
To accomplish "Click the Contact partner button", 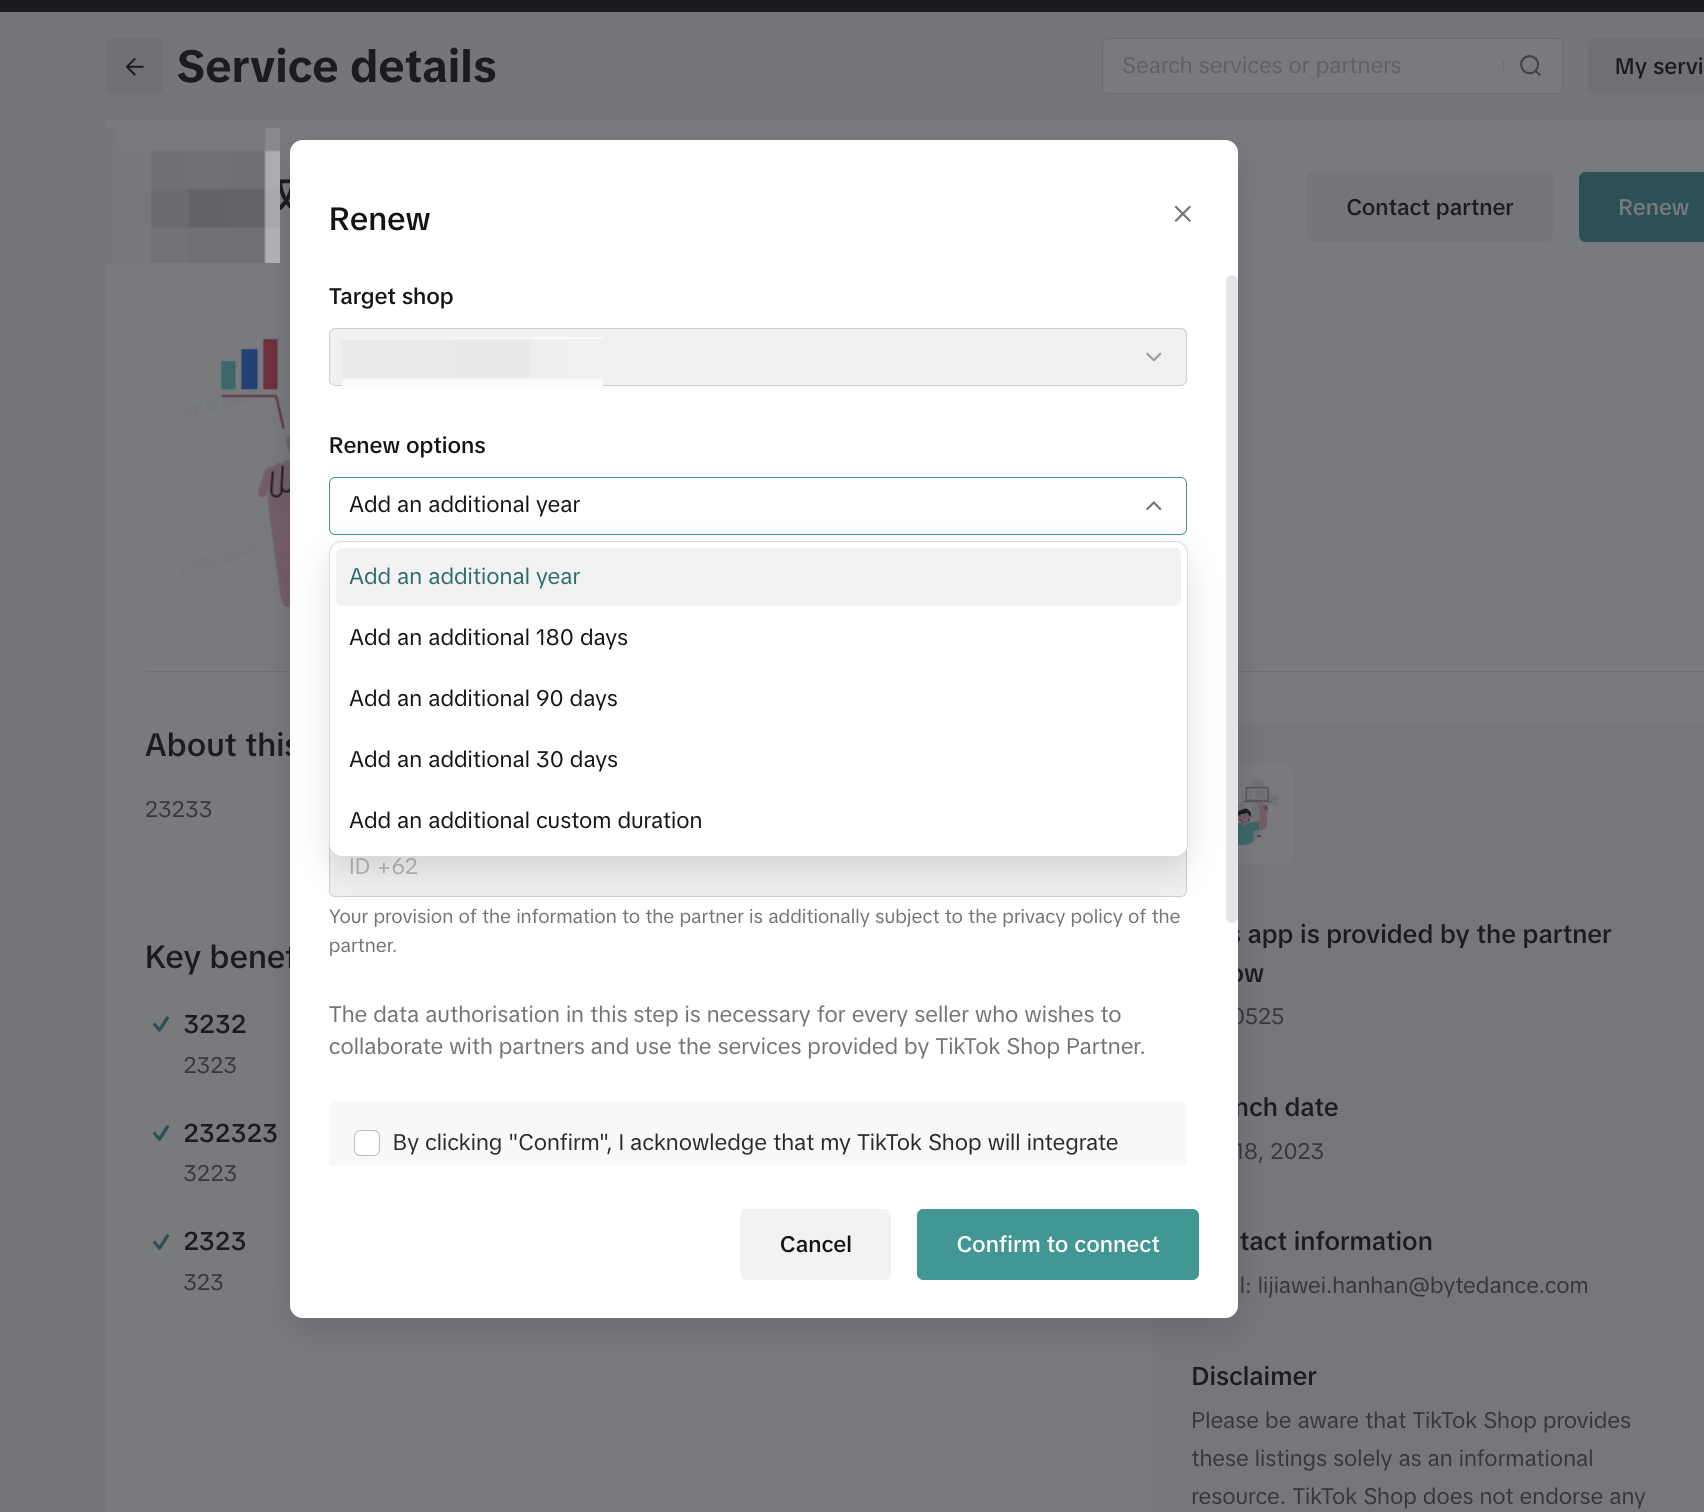I will (x=1429, y=207).
